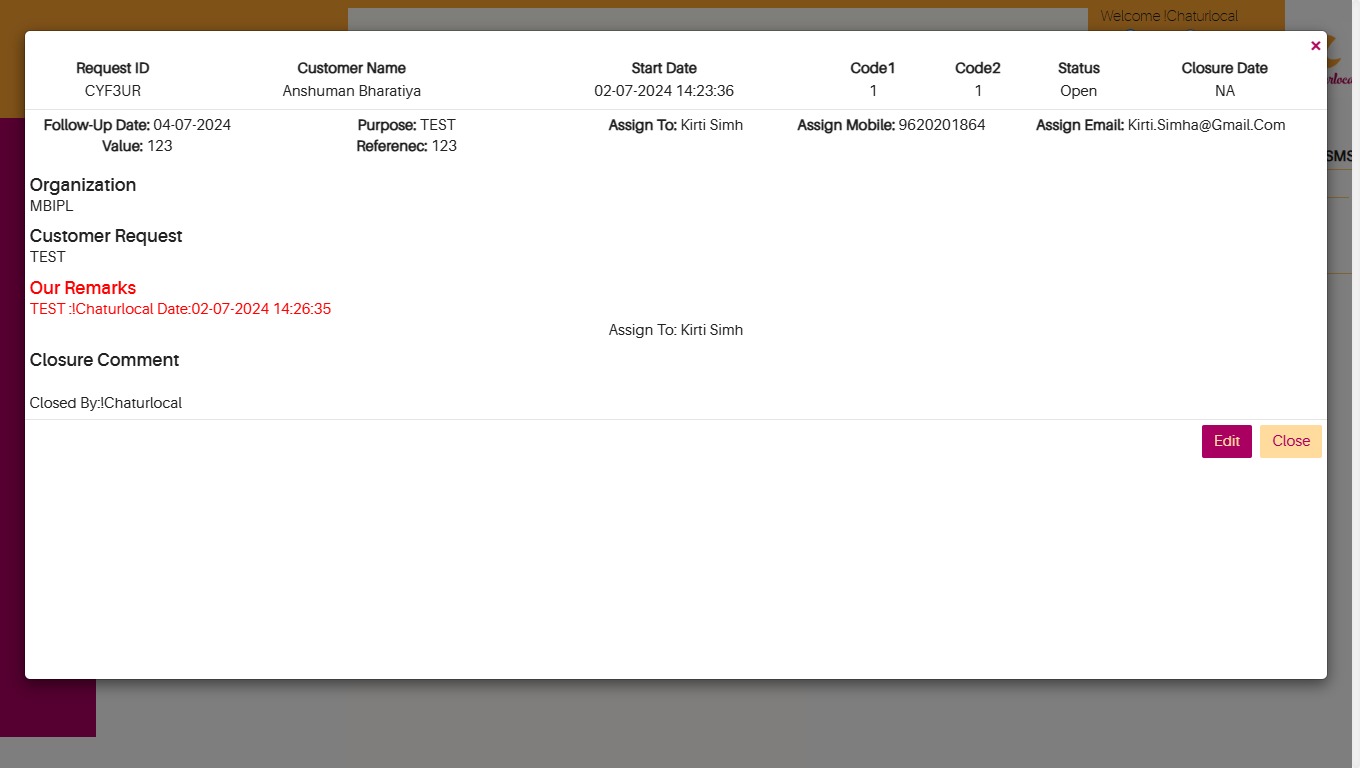Click the Code1 column header
The height and width of the screenshot is (768, 1360).
click(873, 68)
